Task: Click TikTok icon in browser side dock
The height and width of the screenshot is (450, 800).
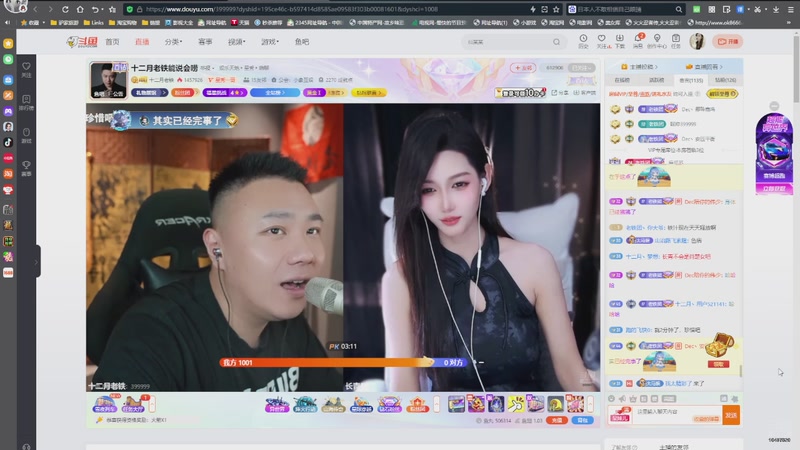Action: click(8, 142)
